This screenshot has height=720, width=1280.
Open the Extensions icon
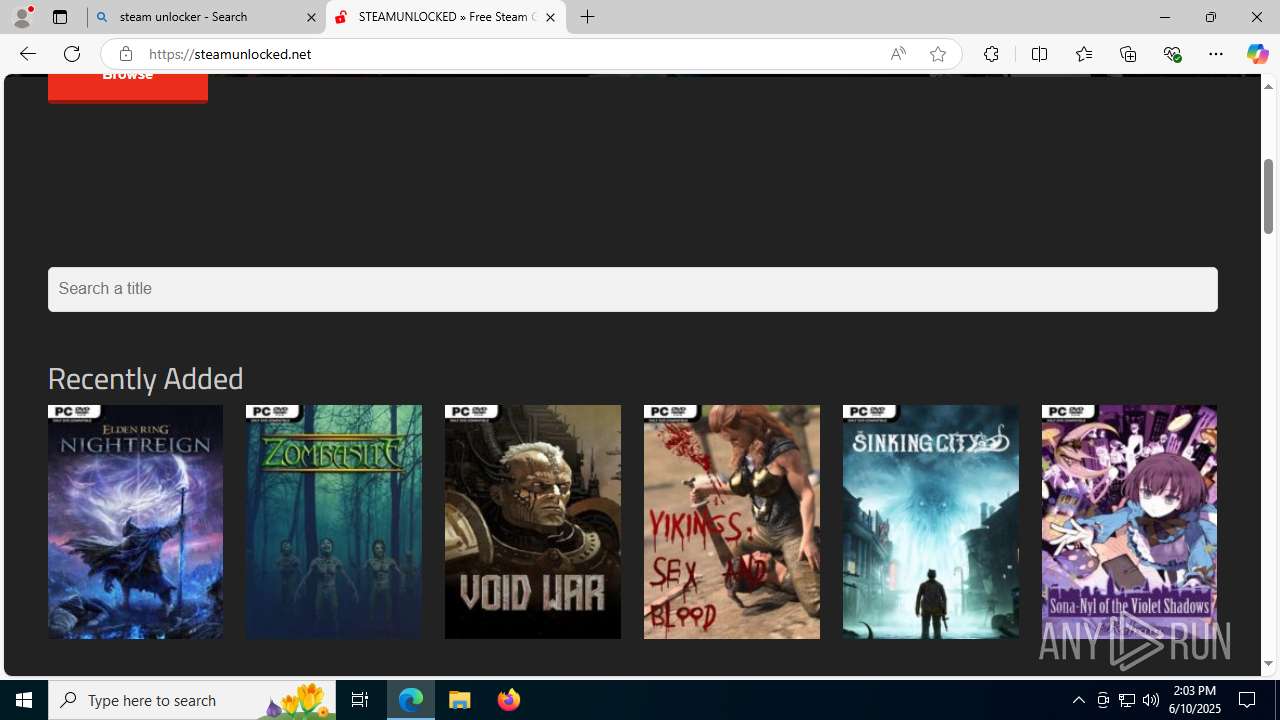[x=991, y=54]
